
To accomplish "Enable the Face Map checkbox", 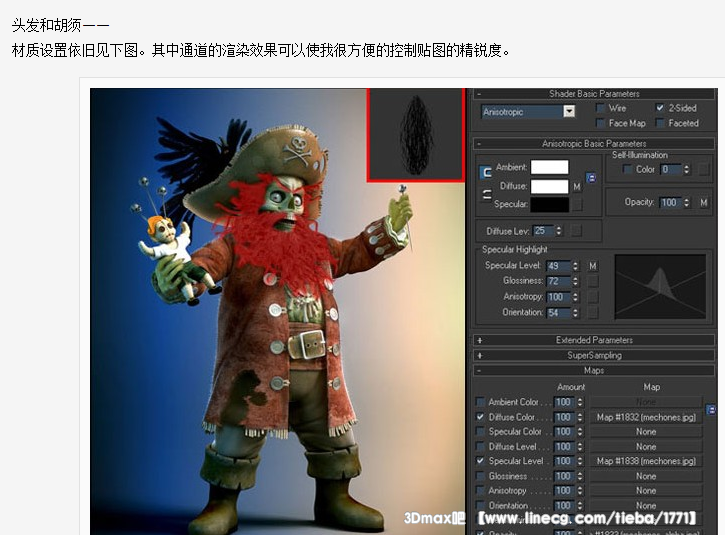I will pos(601,123).
